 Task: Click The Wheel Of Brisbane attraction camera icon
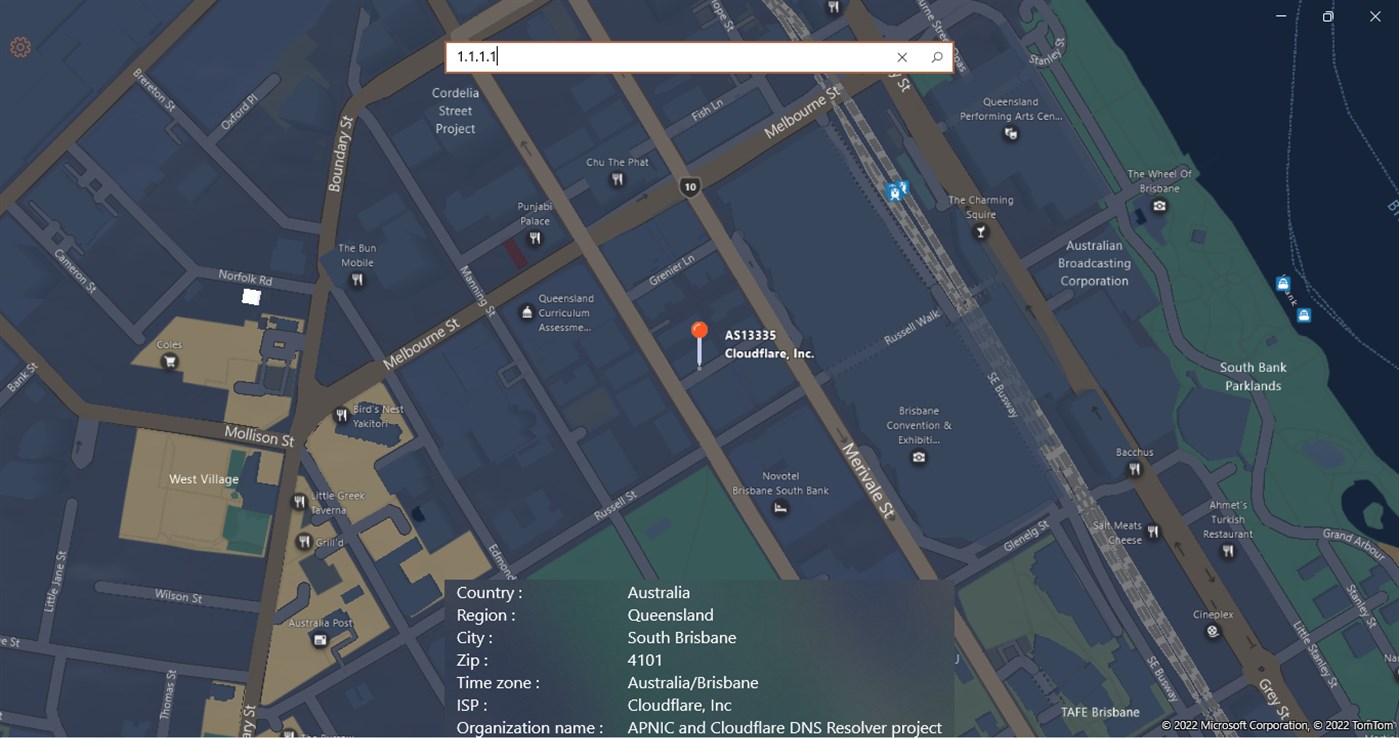[1159, 204]
